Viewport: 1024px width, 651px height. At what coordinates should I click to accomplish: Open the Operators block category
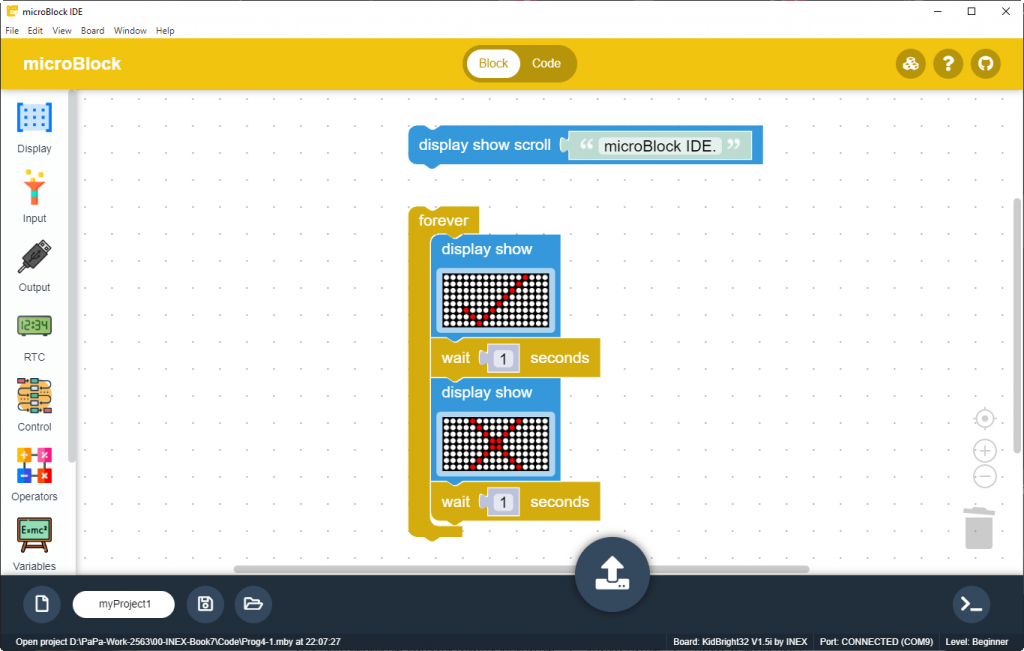[x=34, y=475]
